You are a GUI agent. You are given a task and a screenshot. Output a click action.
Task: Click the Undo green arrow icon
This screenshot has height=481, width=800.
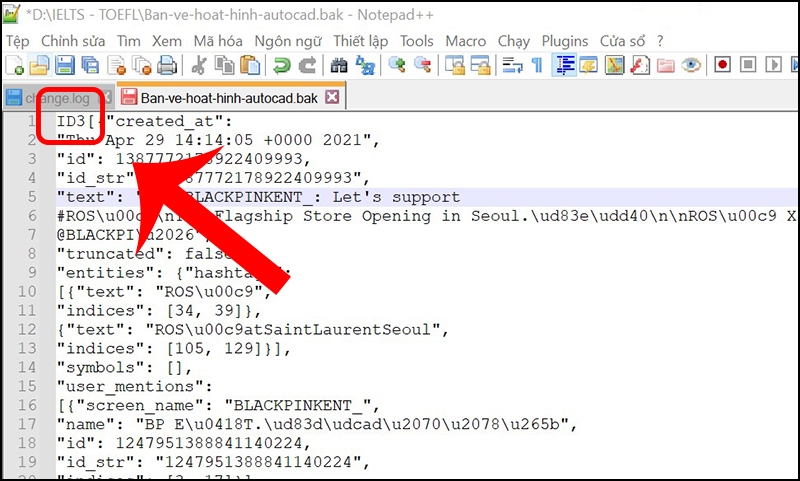281,65
